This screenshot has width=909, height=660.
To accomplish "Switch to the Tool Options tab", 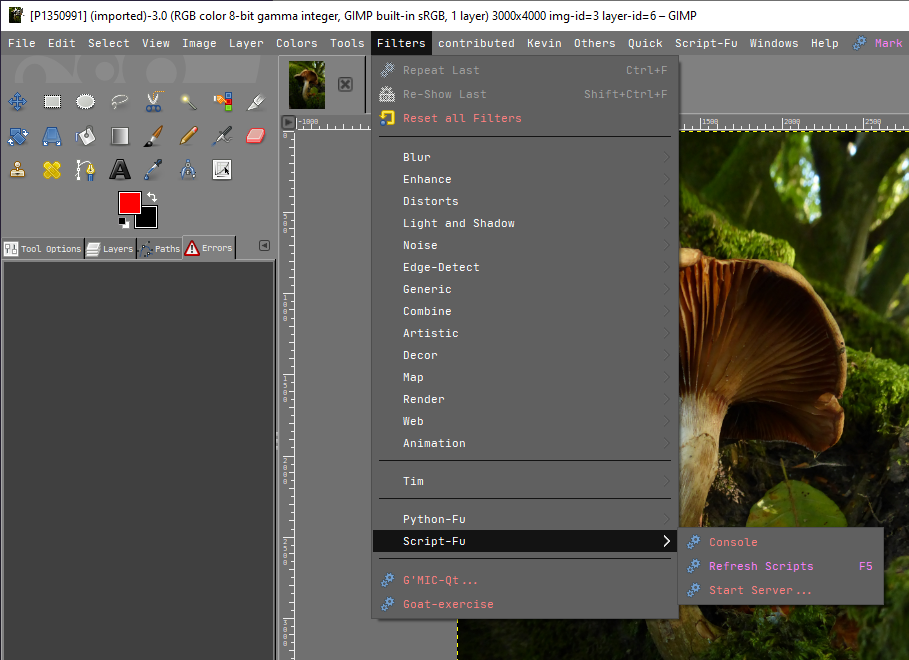I will point(43,249).
